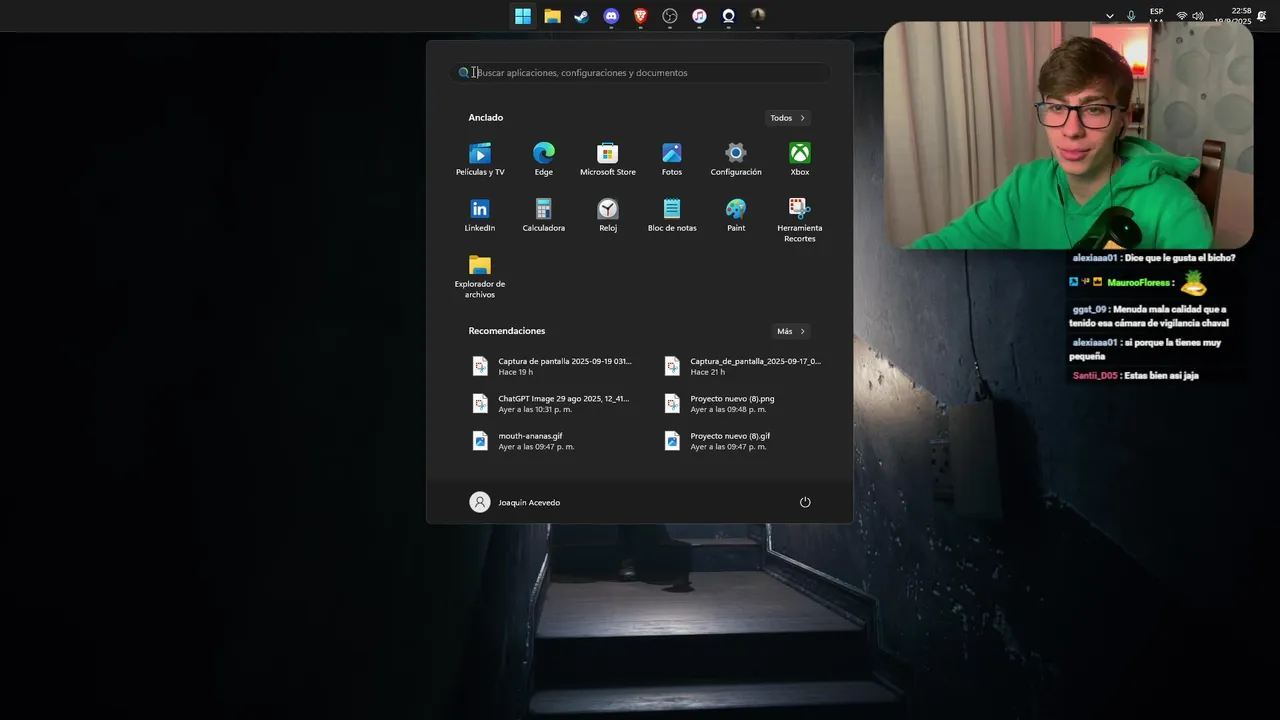Open Discord from the taskbar
This screenshot has height=720, width=1280.
coord(611,16)
